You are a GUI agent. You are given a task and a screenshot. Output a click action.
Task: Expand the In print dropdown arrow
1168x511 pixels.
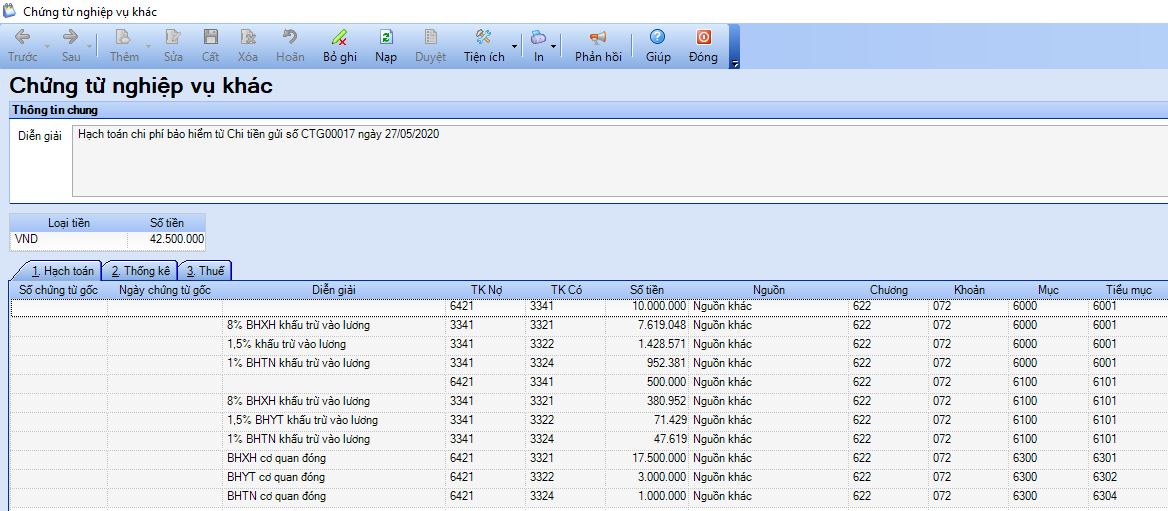(553, 46)
